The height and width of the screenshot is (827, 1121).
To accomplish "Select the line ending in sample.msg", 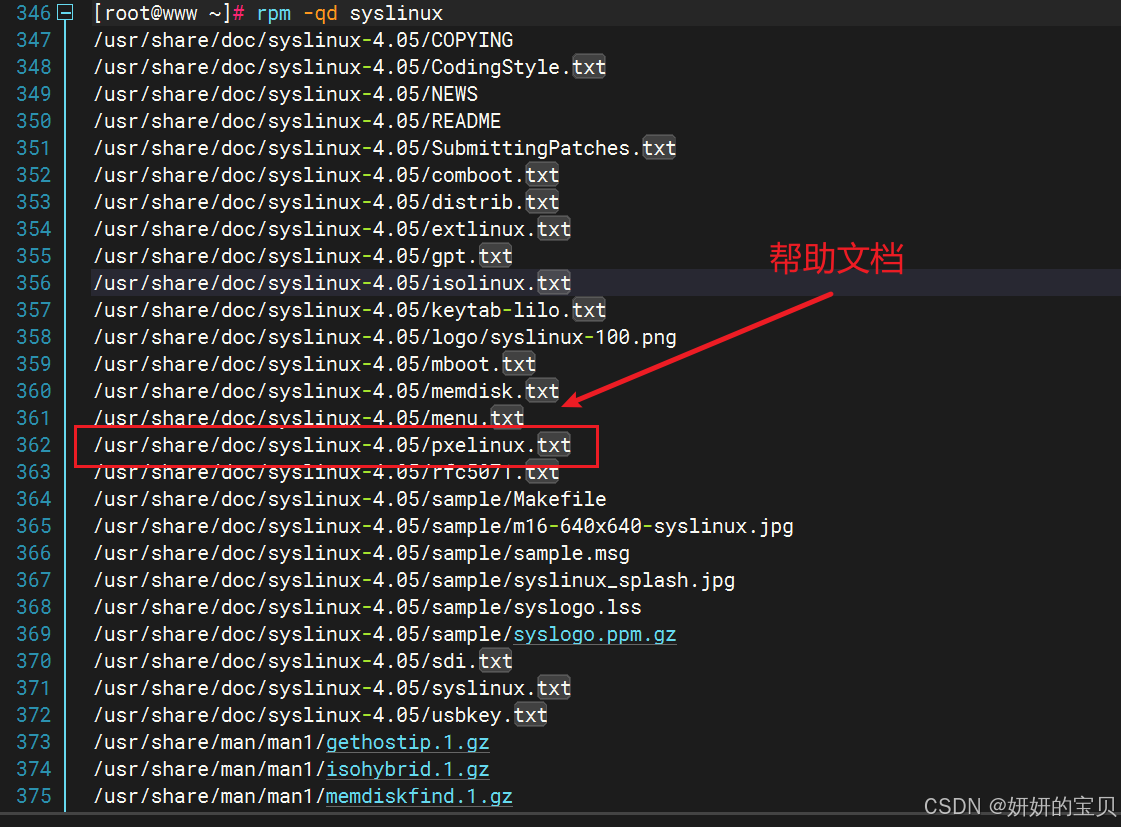I will coord(362,553).
